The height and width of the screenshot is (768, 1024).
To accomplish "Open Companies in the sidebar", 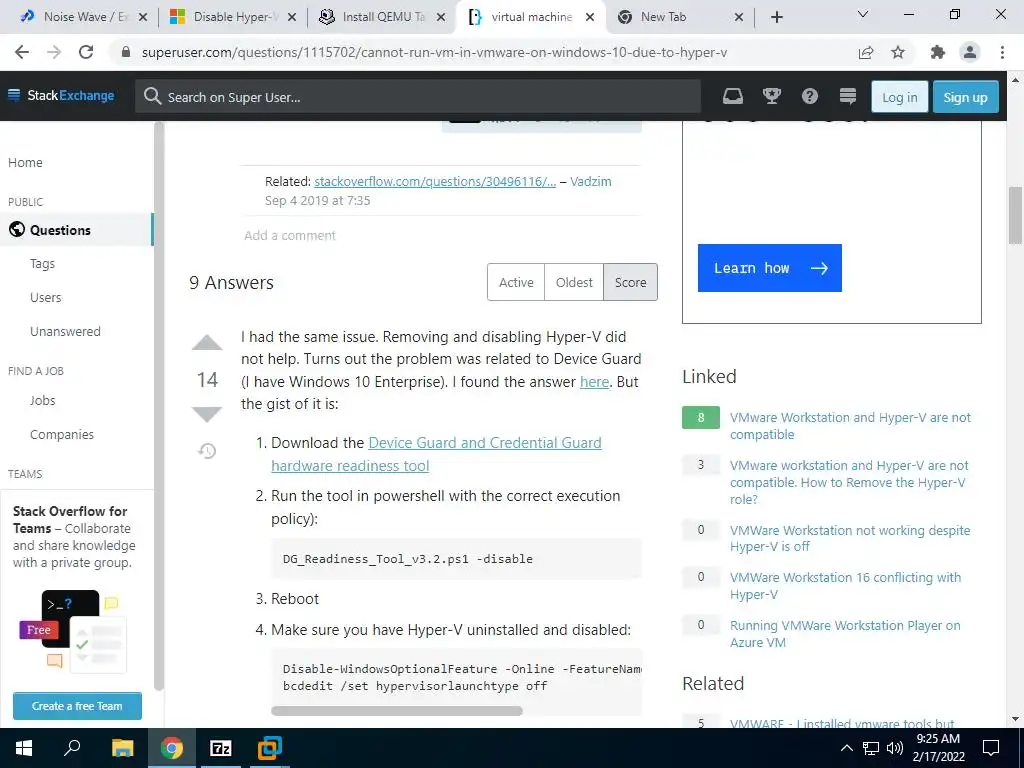I will click(62, 434).
